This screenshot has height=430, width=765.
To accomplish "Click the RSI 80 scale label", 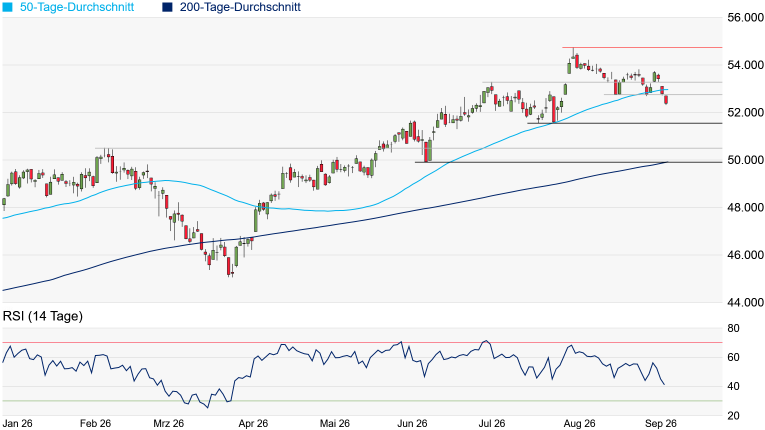I will [x=733, y=328].
